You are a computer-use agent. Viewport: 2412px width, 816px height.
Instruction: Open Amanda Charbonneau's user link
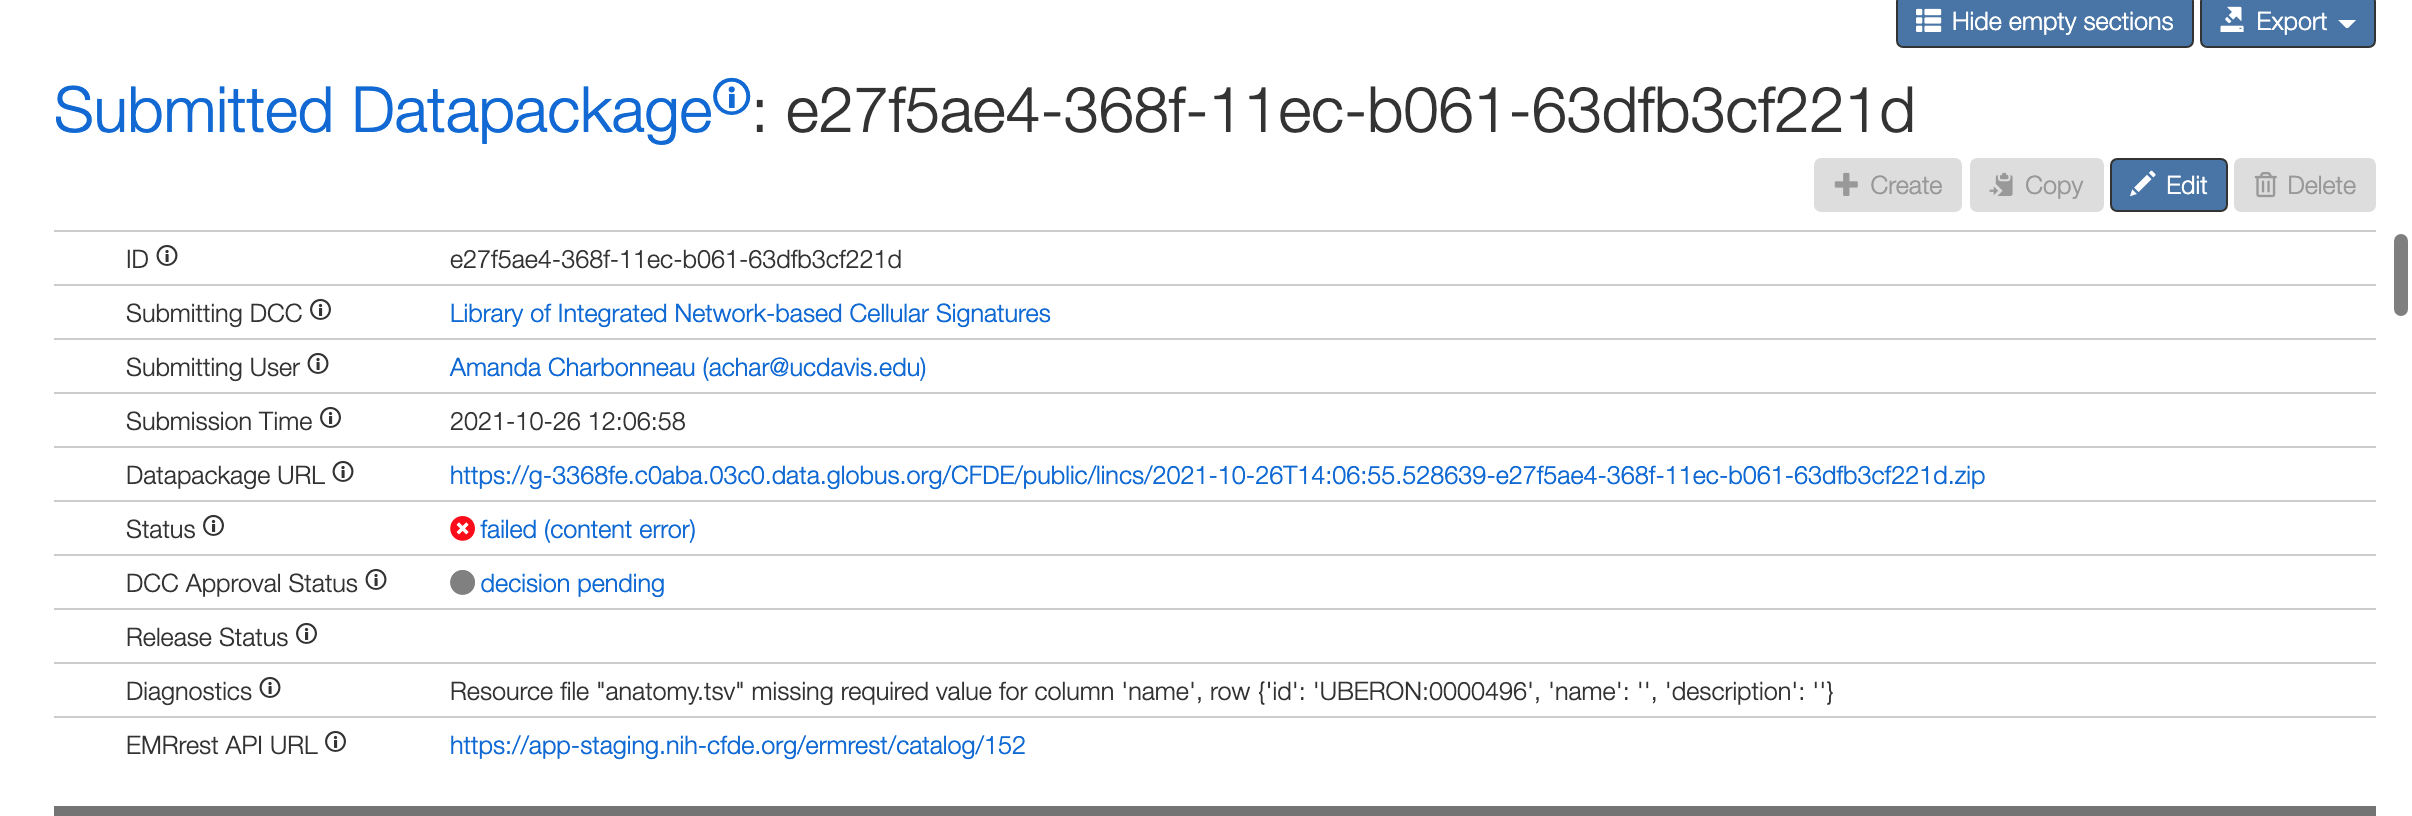[x=687, y=367]
